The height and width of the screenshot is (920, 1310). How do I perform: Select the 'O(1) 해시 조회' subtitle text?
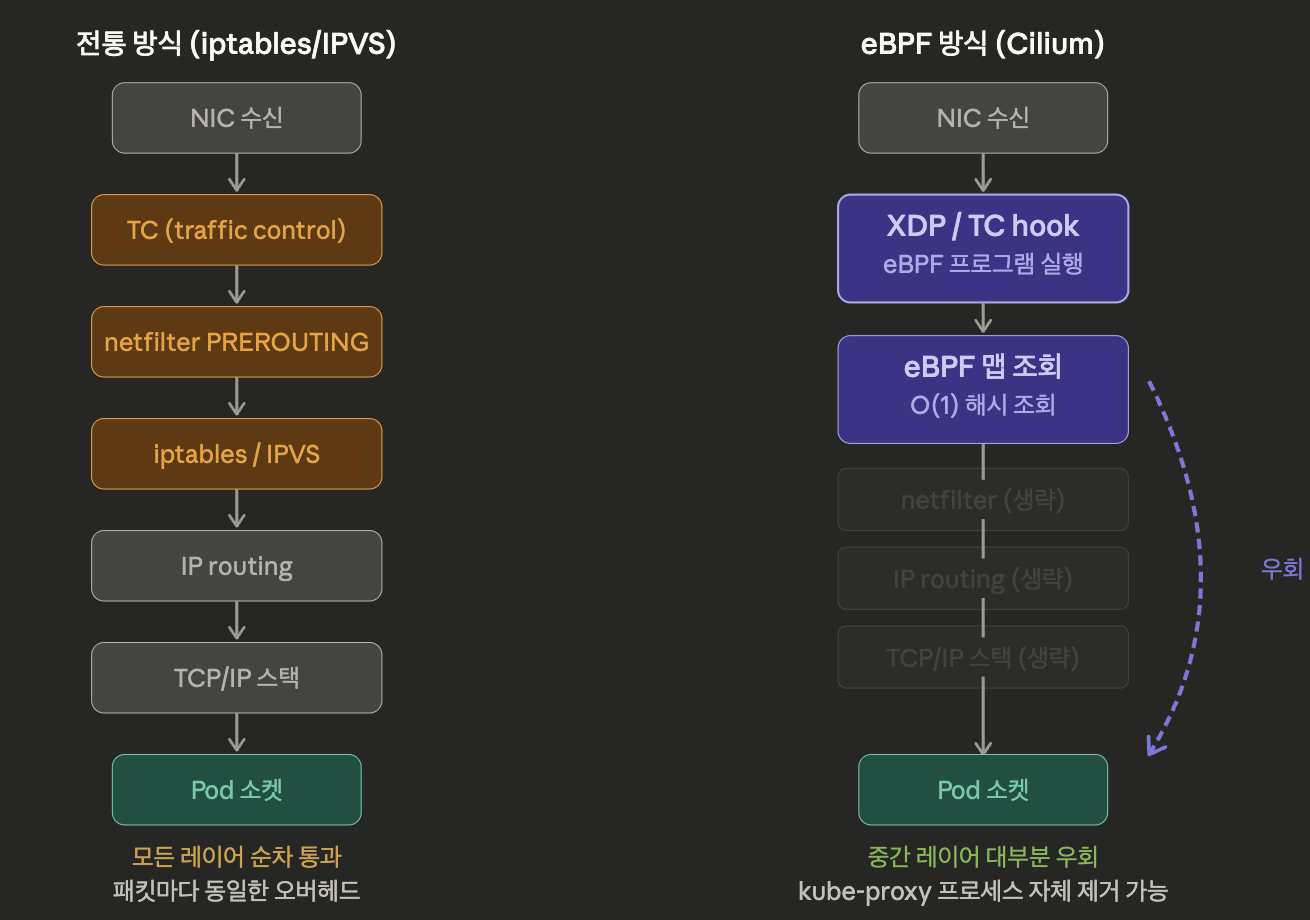click(983, 406)
